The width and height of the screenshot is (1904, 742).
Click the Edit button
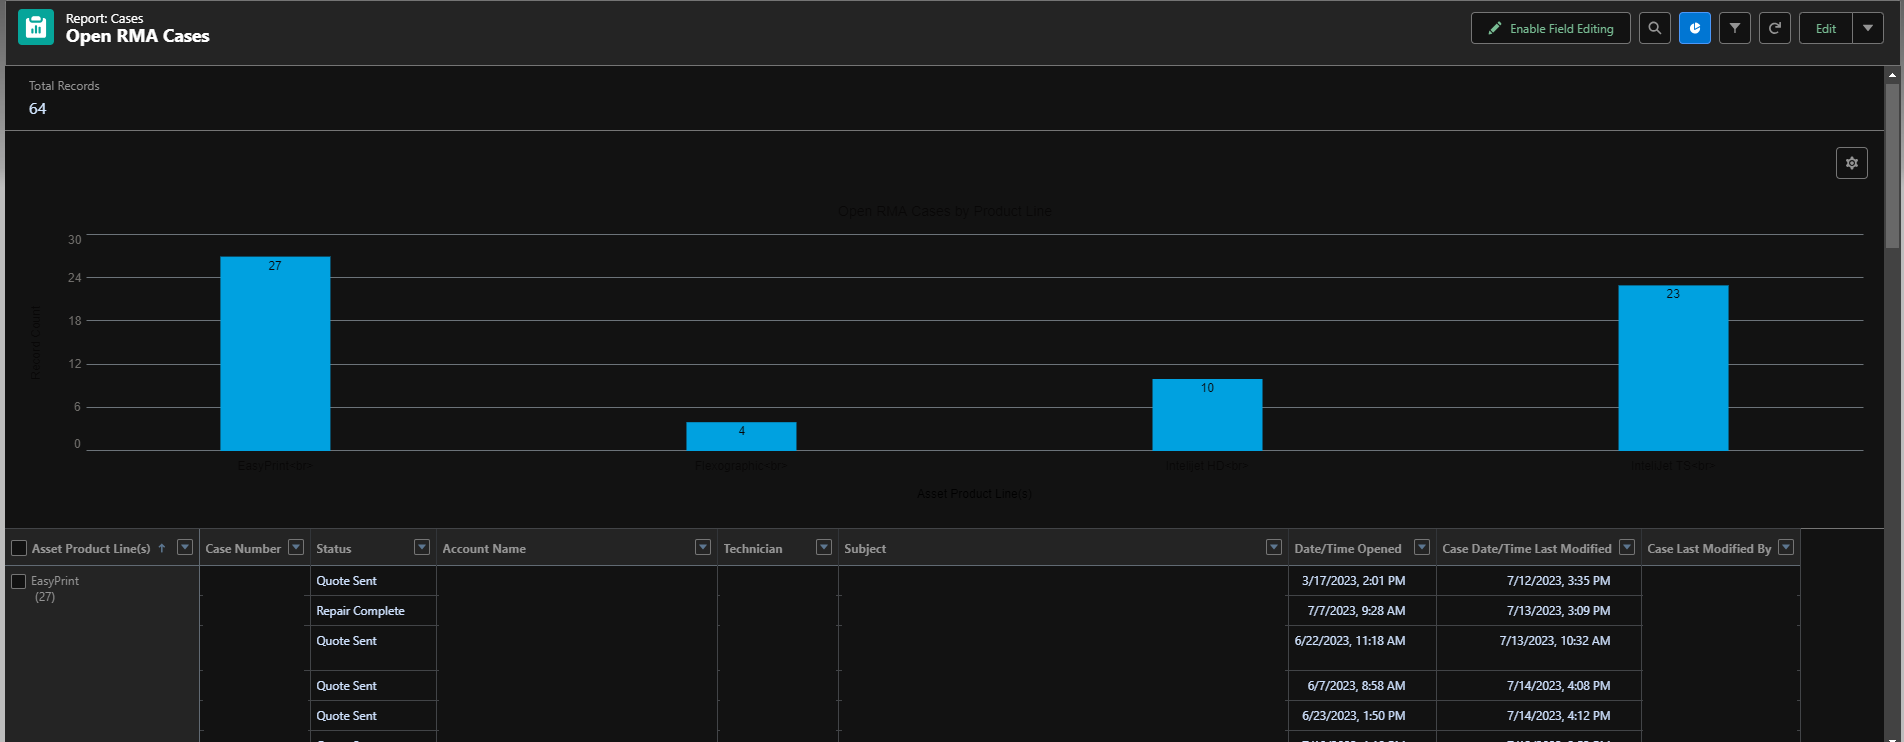(1825, 28)
